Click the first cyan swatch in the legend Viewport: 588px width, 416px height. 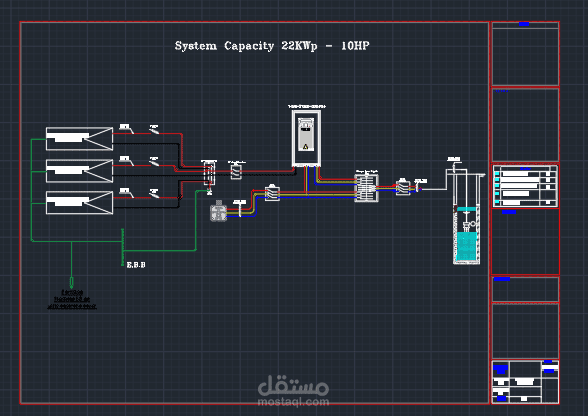(x=496, y=174)
